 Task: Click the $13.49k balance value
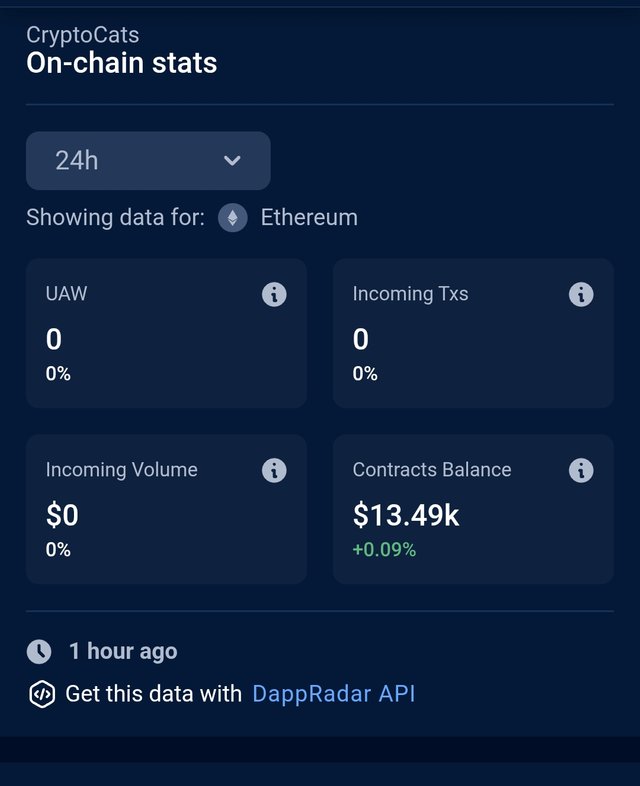(x=406, y=515)
